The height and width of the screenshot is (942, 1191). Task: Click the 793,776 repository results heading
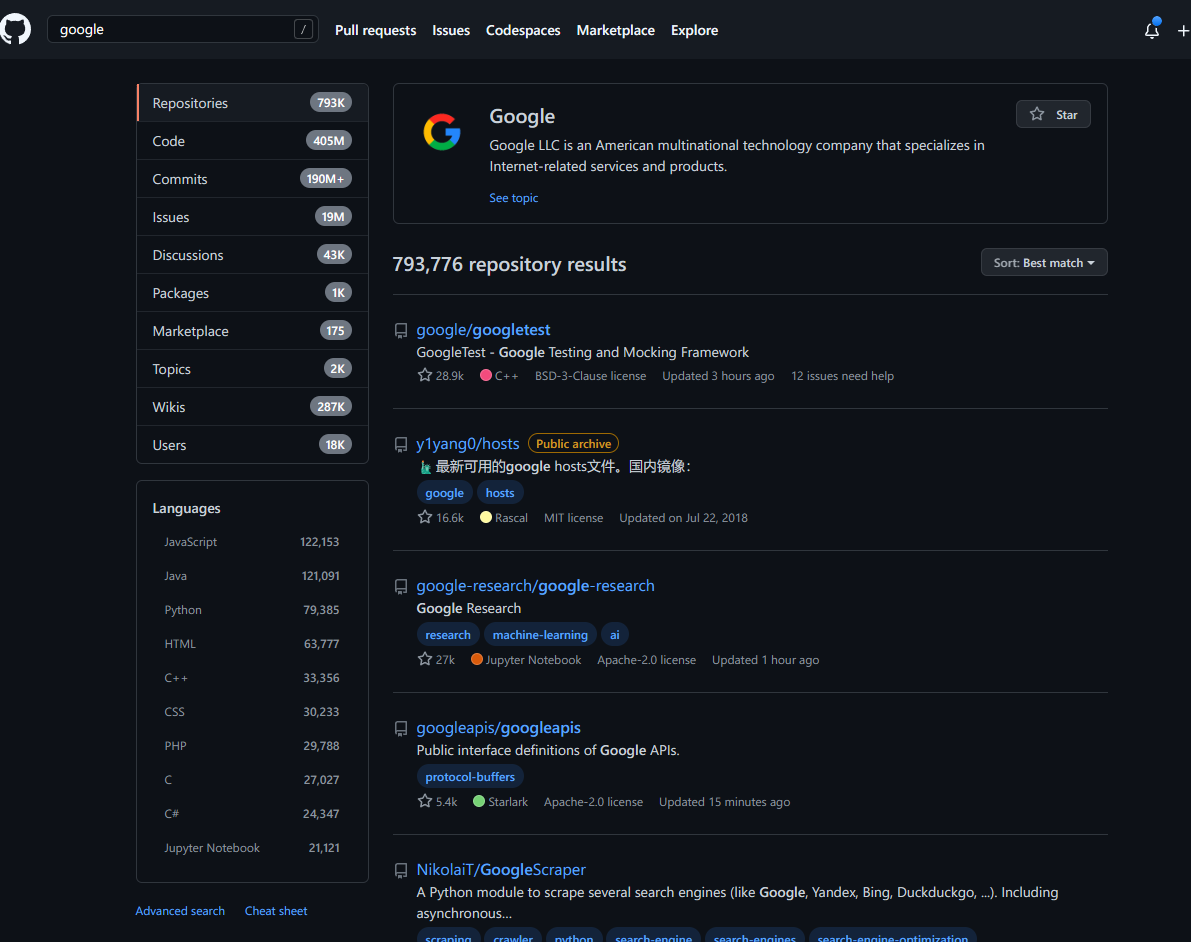pos(509,264)
